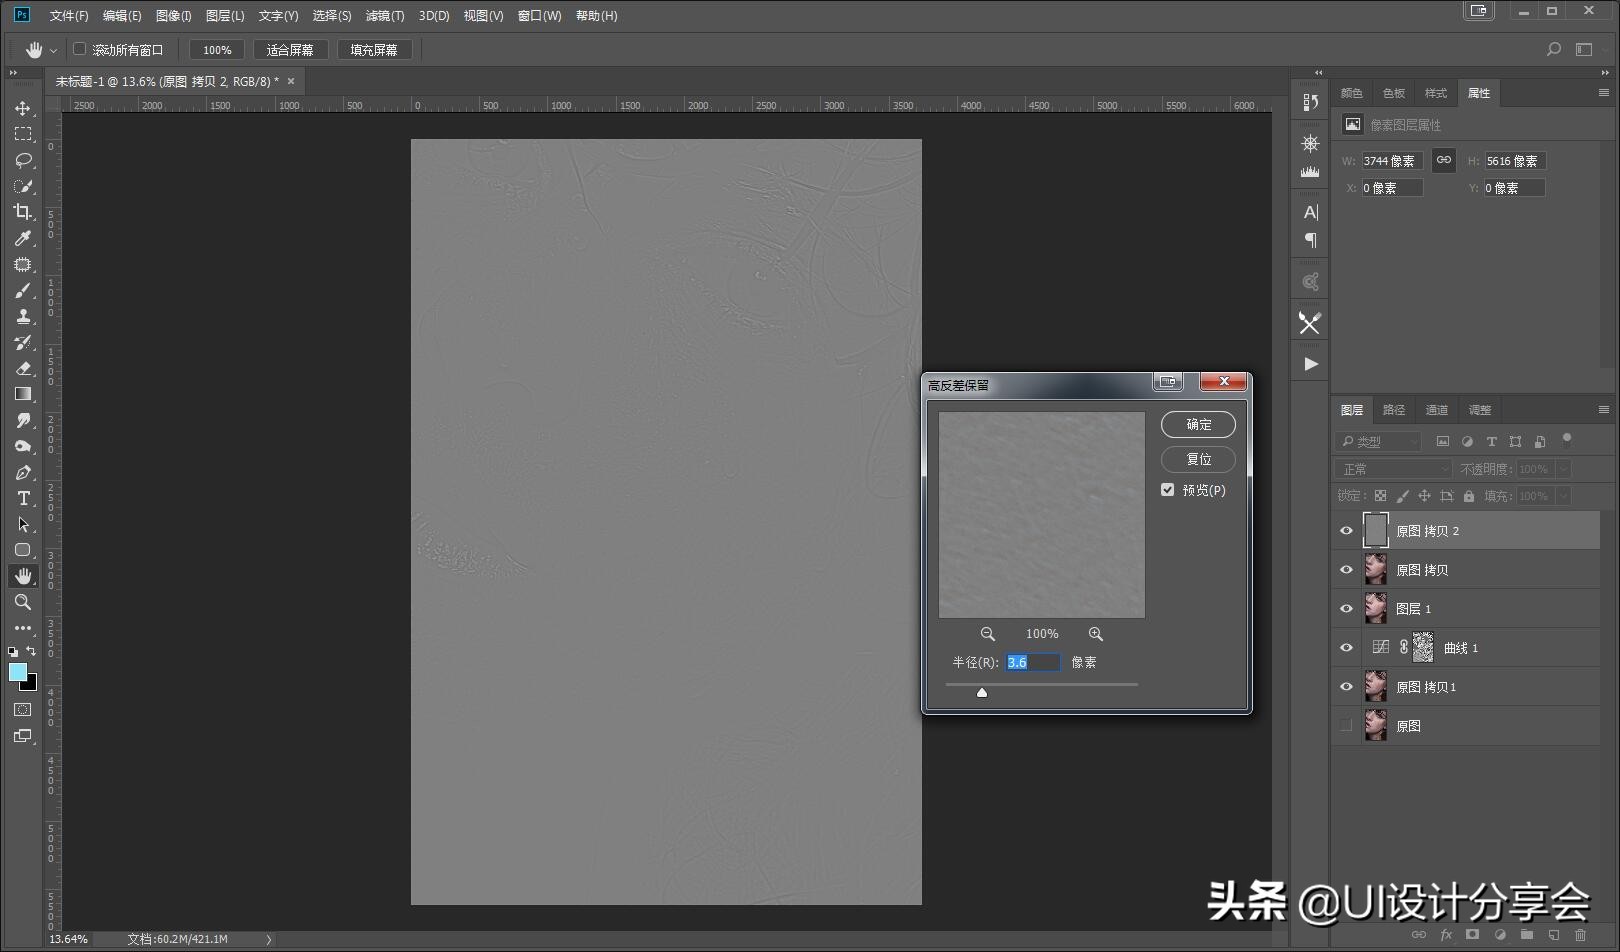Uncheck the 预览(P) preview checkbox
This screenshot has width=1620, height=952.
[1167, 490]
